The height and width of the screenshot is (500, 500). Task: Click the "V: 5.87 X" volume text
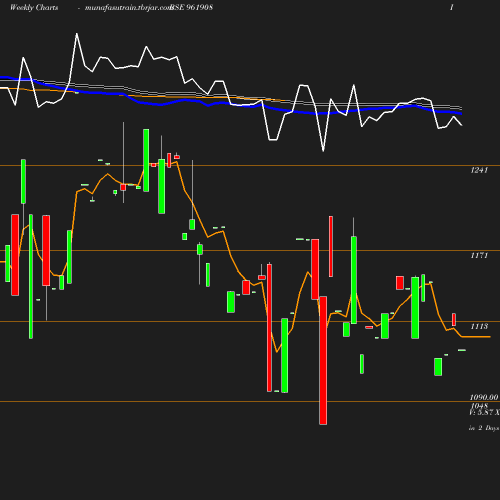tap(484, 412)
